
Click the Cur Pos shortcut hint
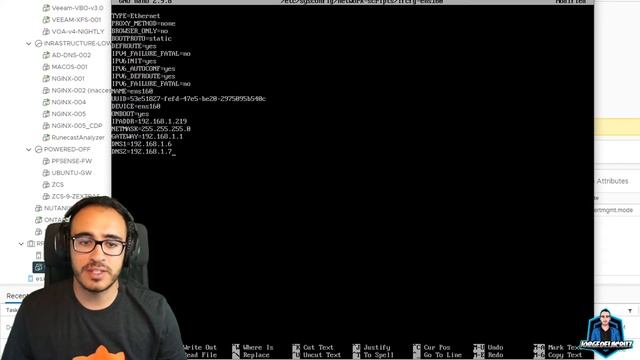pyautogui.click(x=432, y=347)
